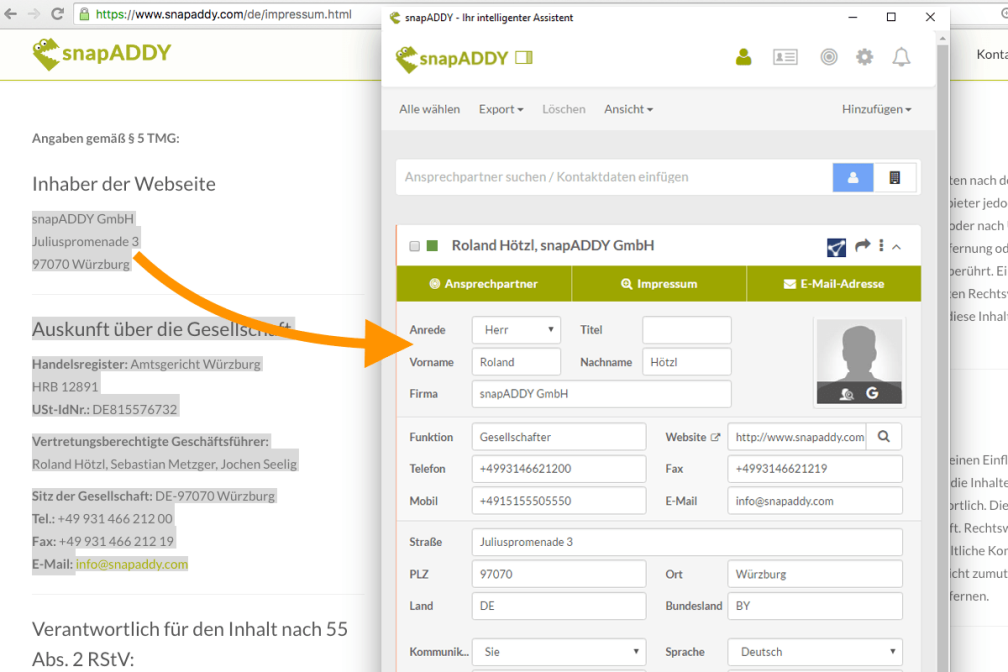
Task: Click the business card icon in the toolbar
Action: (x=786, y=57)
